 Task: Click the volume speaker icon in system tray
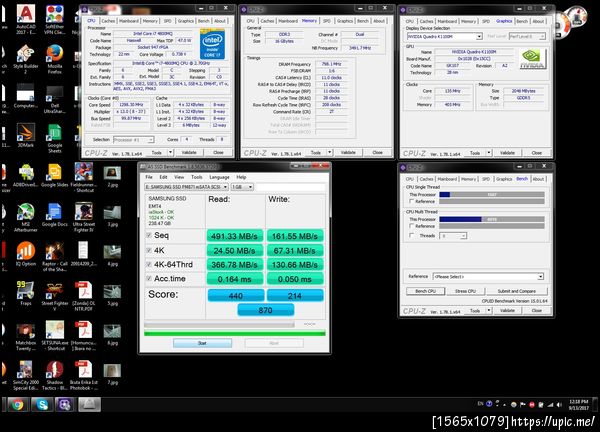point(559,404)
